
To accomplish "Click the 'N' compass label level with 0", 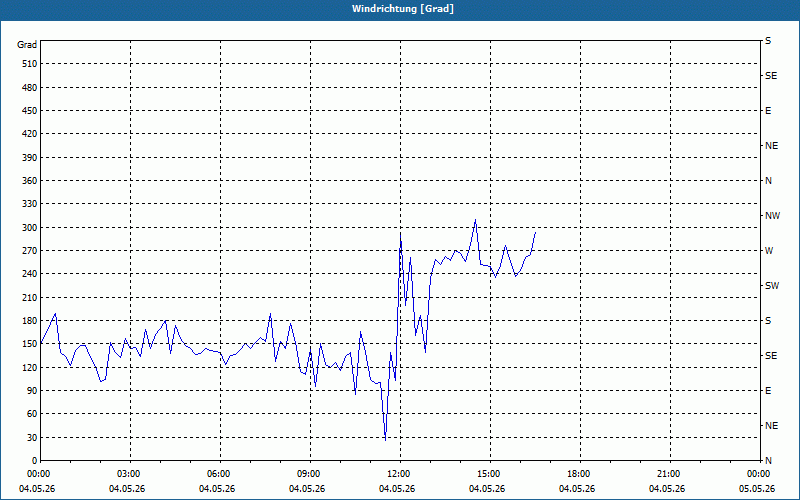I will pos(768,461).
